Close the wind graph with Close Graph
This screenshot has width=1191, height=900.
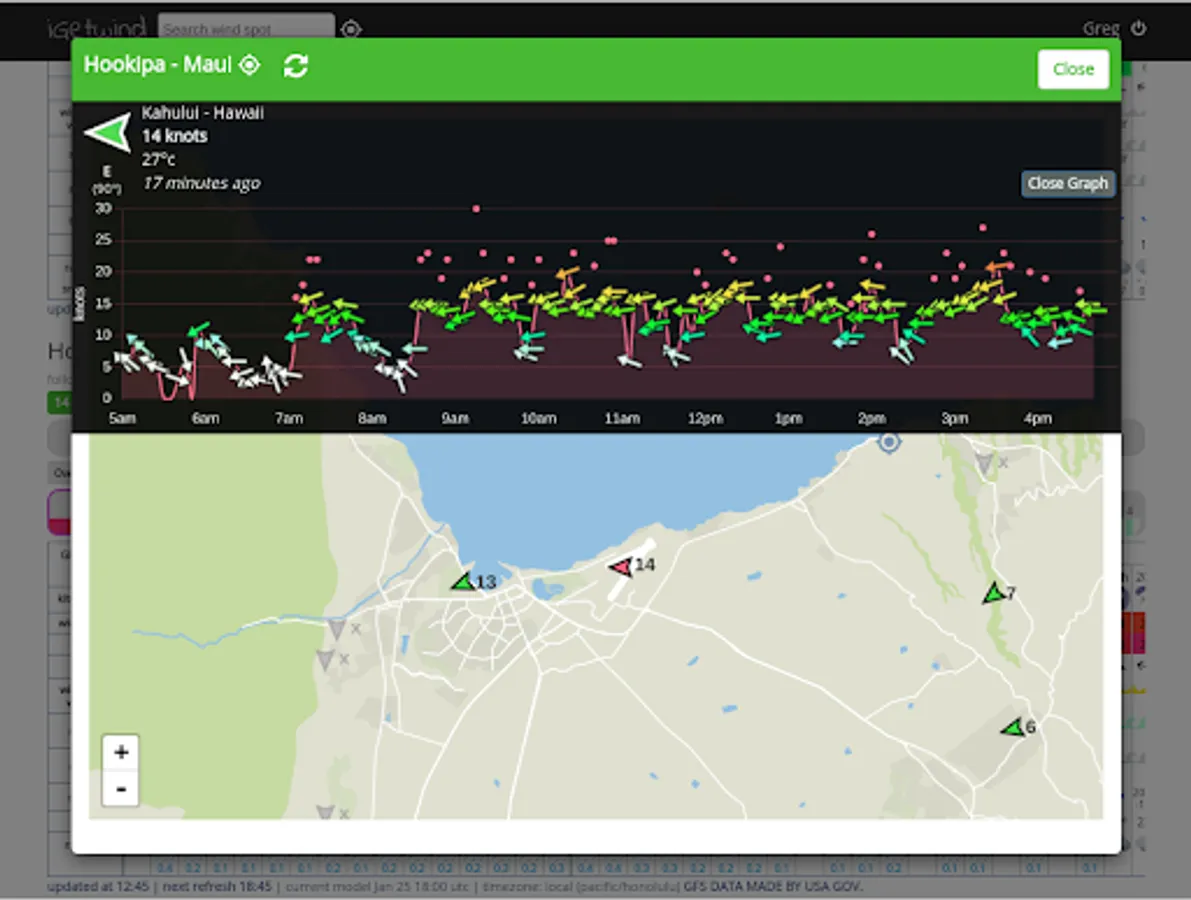[x=1067, y=184]
